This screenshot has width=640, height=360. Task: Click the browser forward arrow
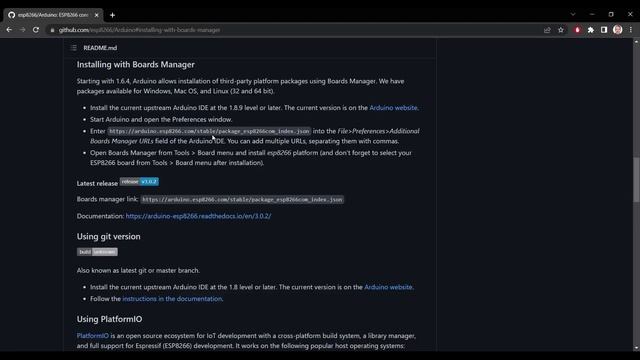point(22,30)
